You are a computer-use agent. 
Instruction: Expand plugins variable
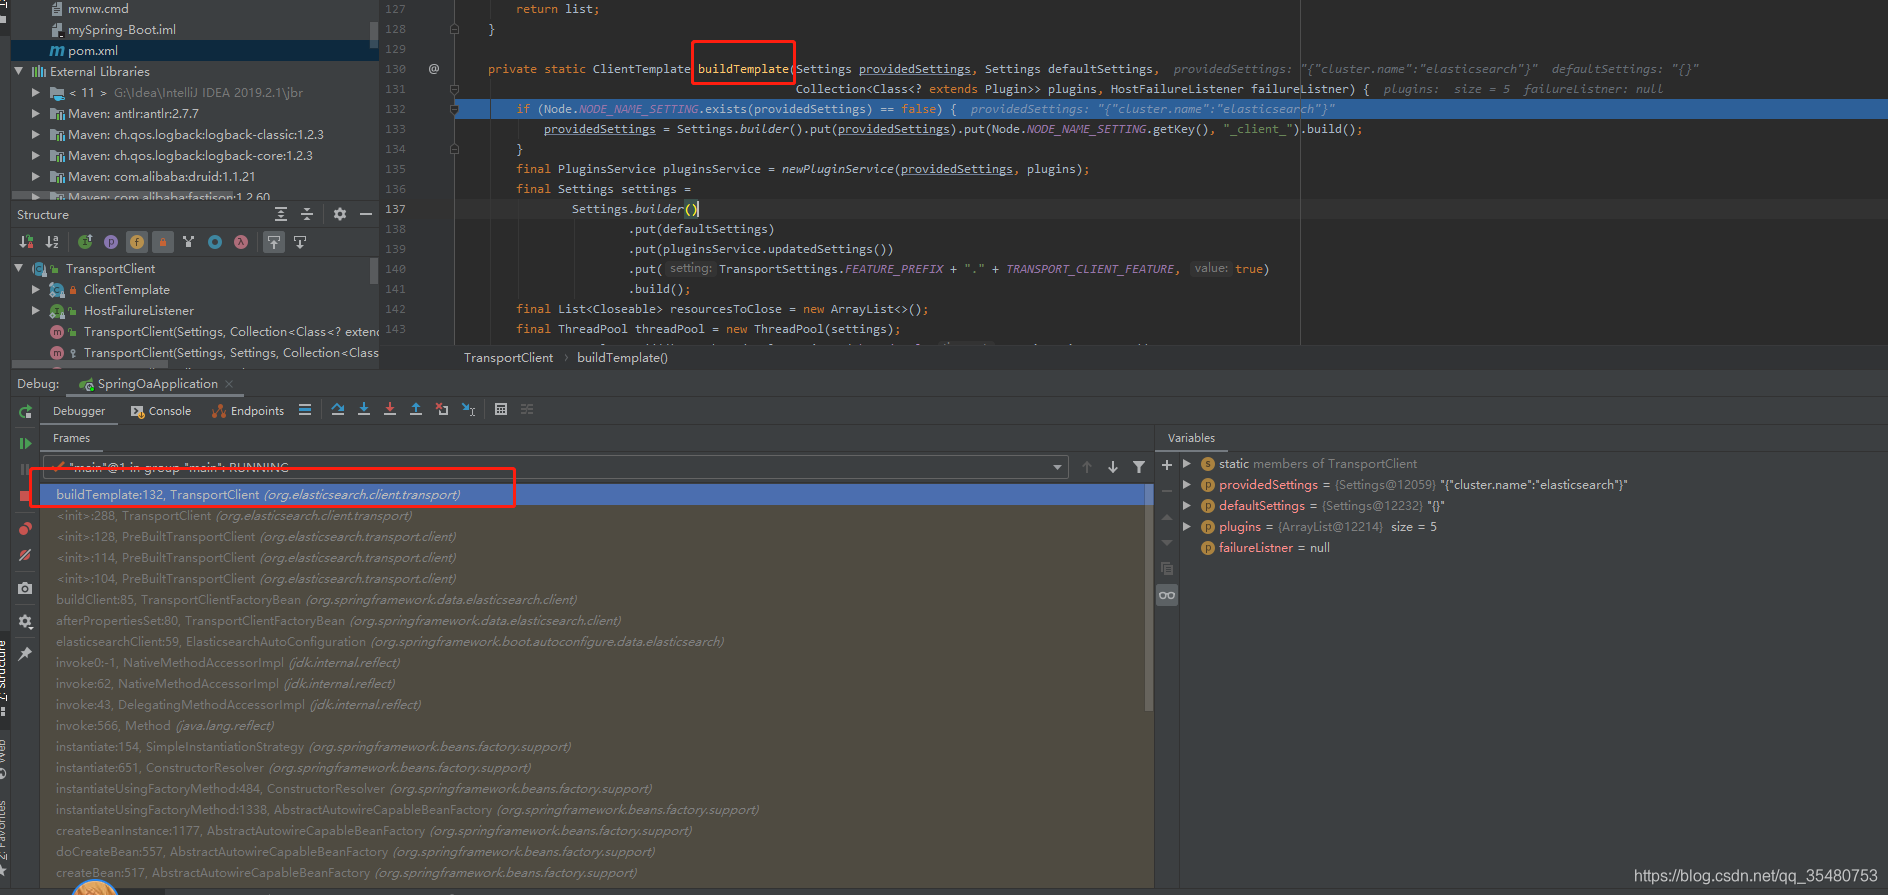point(1187,526)
